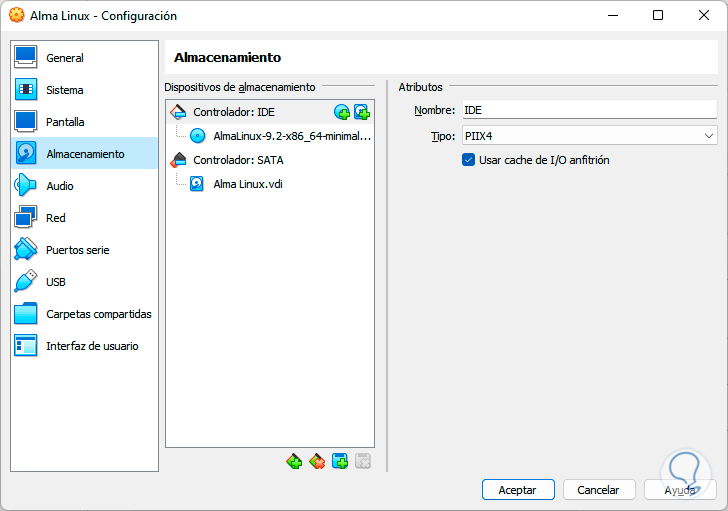
Task: Click the Alma Linux.vdi hard disk icon
Action: (197, 184)
